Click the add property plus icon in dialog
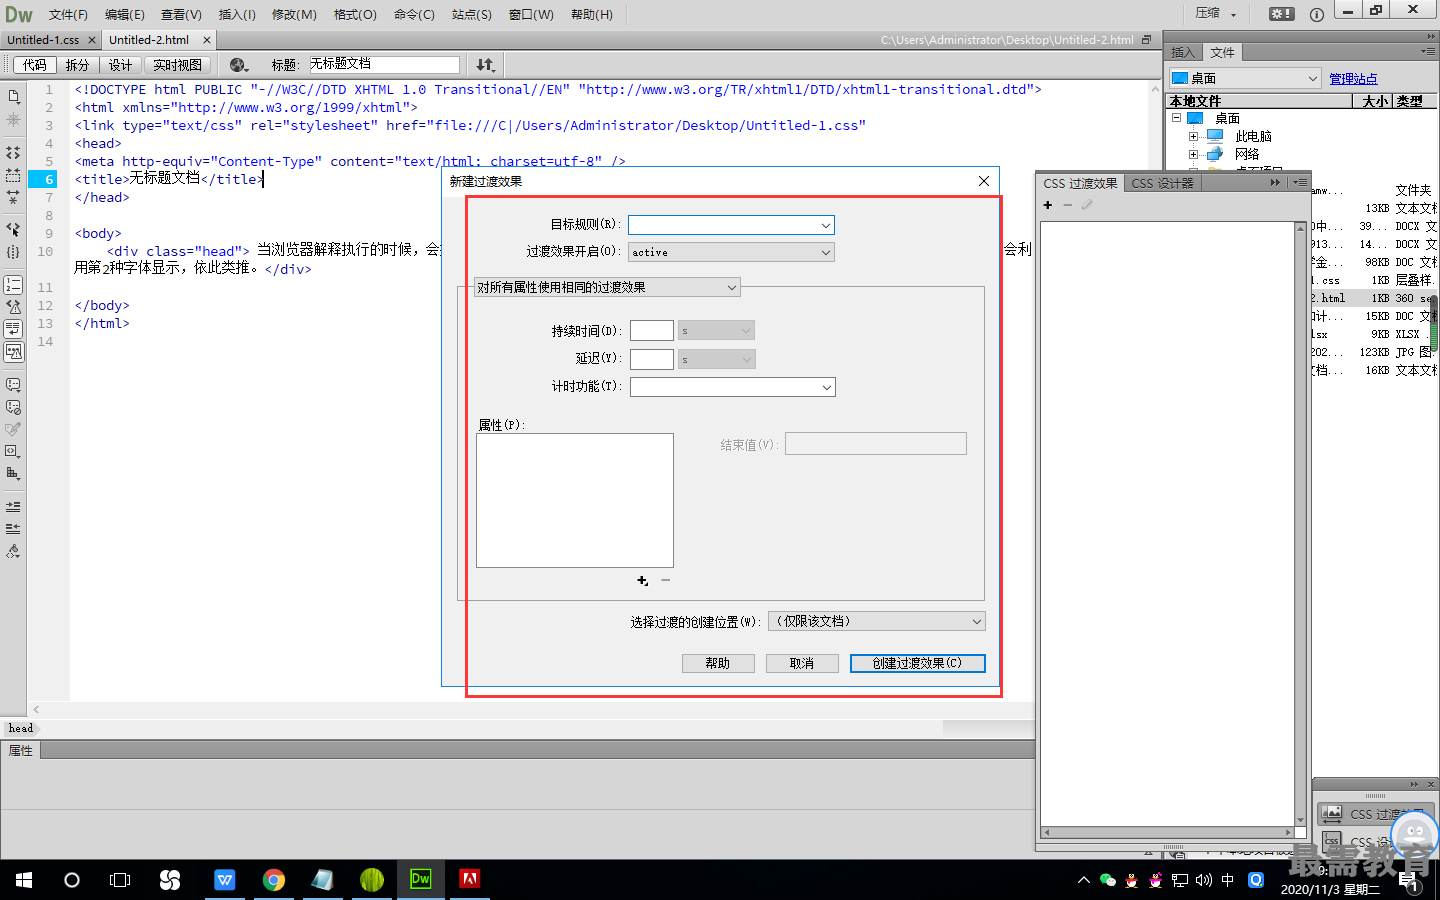The image size is (1440, 900). click(x=643, y=581)
